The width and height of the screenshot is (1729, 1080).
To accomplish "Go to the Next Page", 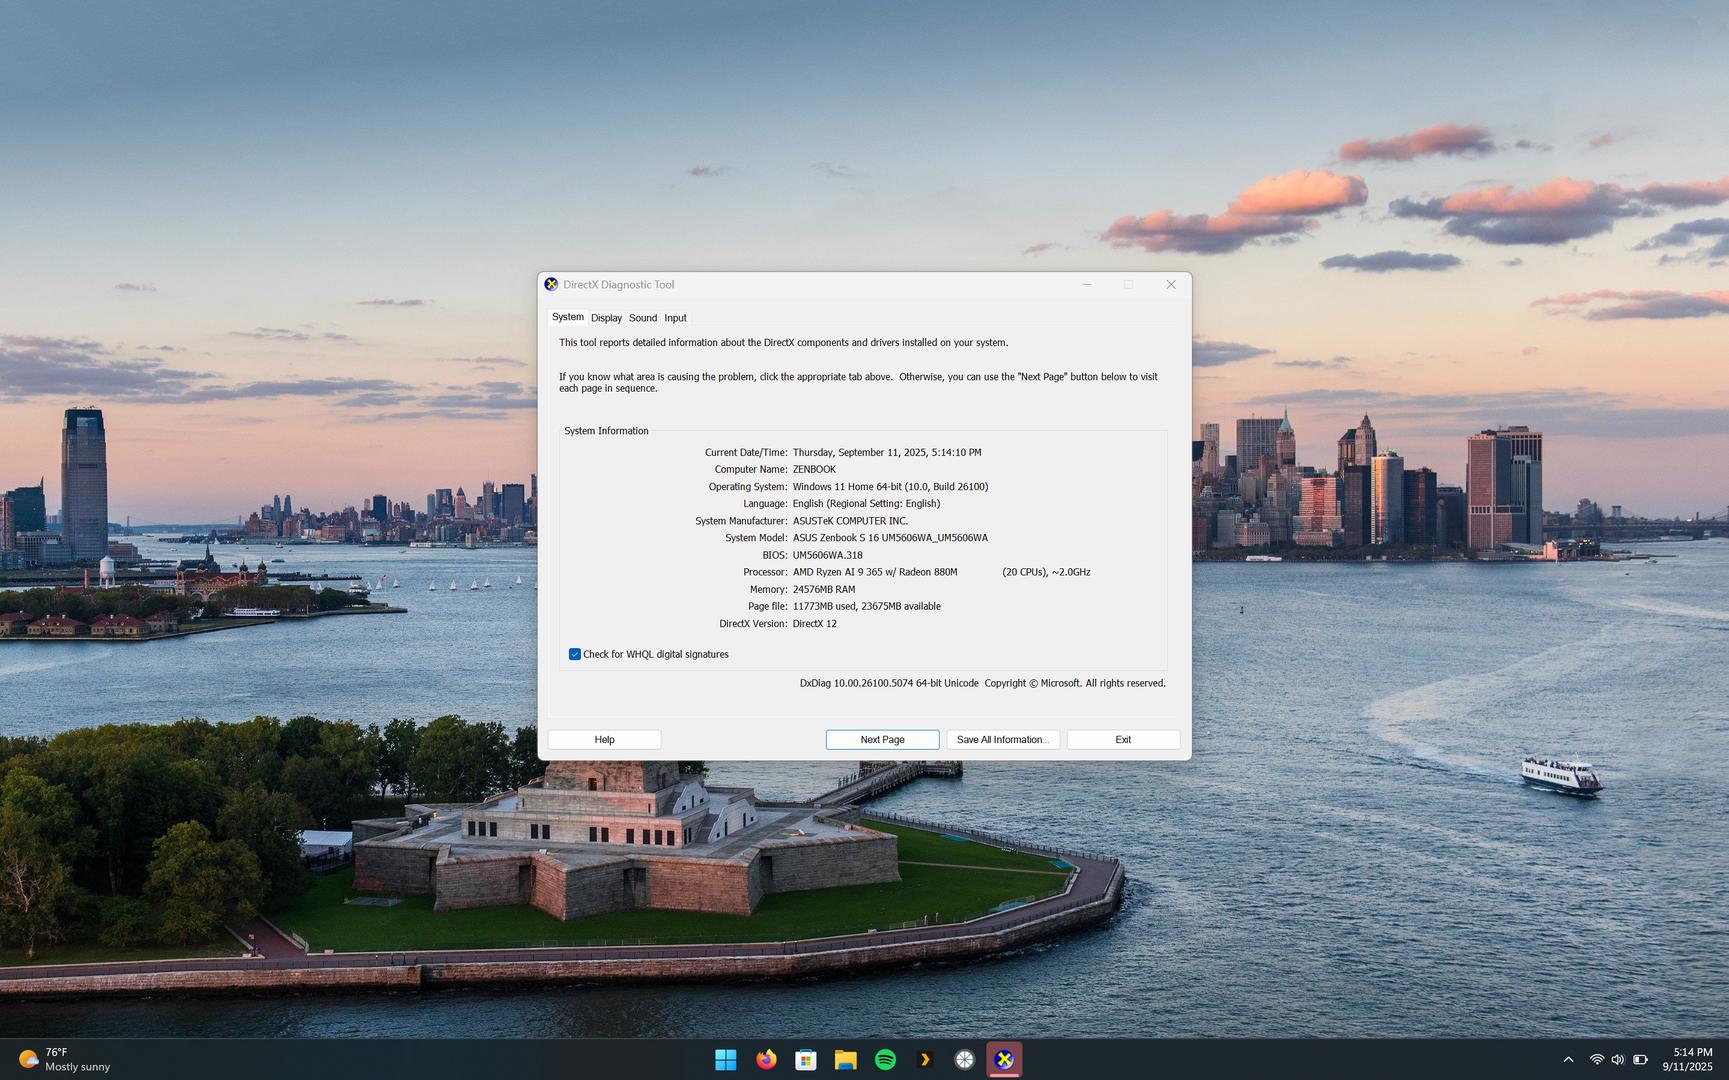I will tap(882, 740).
